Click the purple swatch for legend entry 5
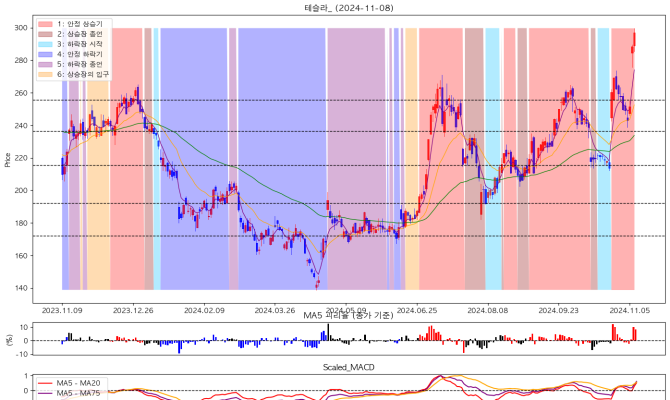 pyautogui.click(x=46, y=63)
